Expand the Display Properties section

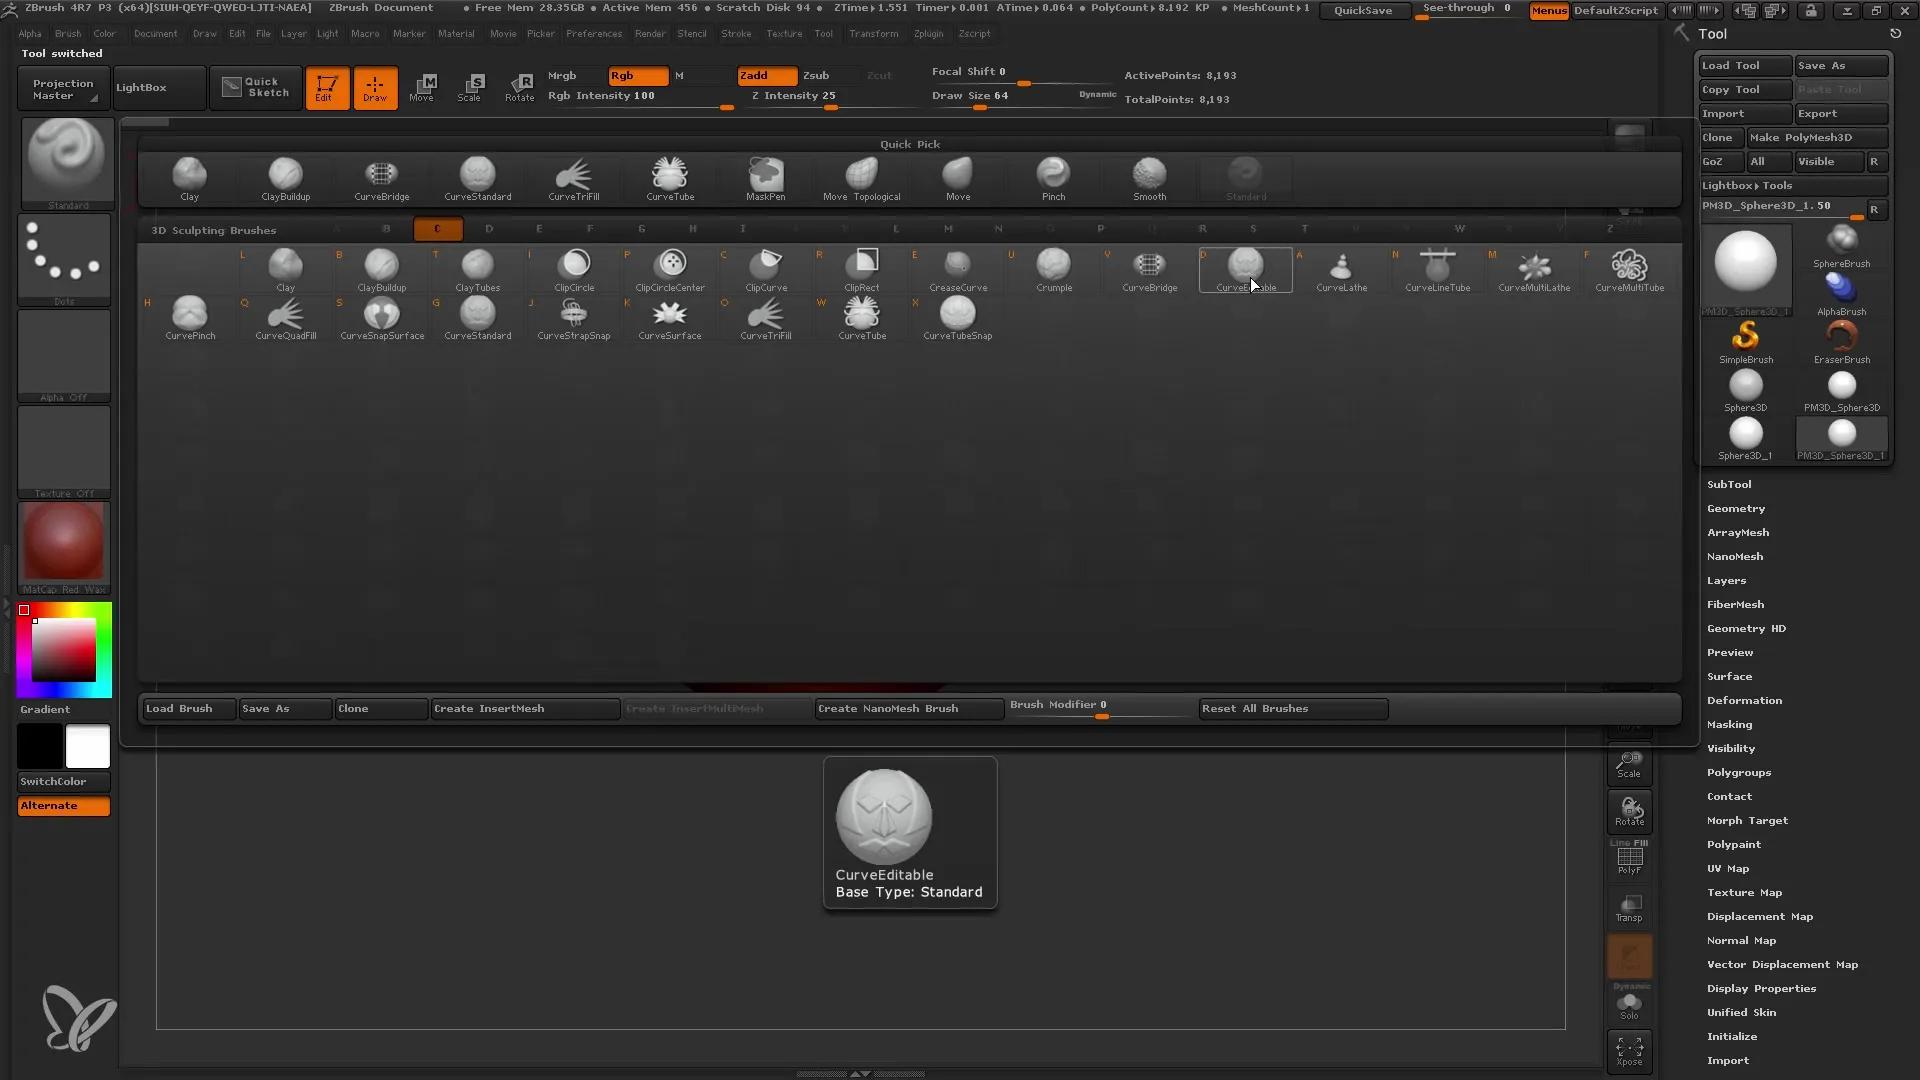pyautogui.click(x=1761, y=988)
